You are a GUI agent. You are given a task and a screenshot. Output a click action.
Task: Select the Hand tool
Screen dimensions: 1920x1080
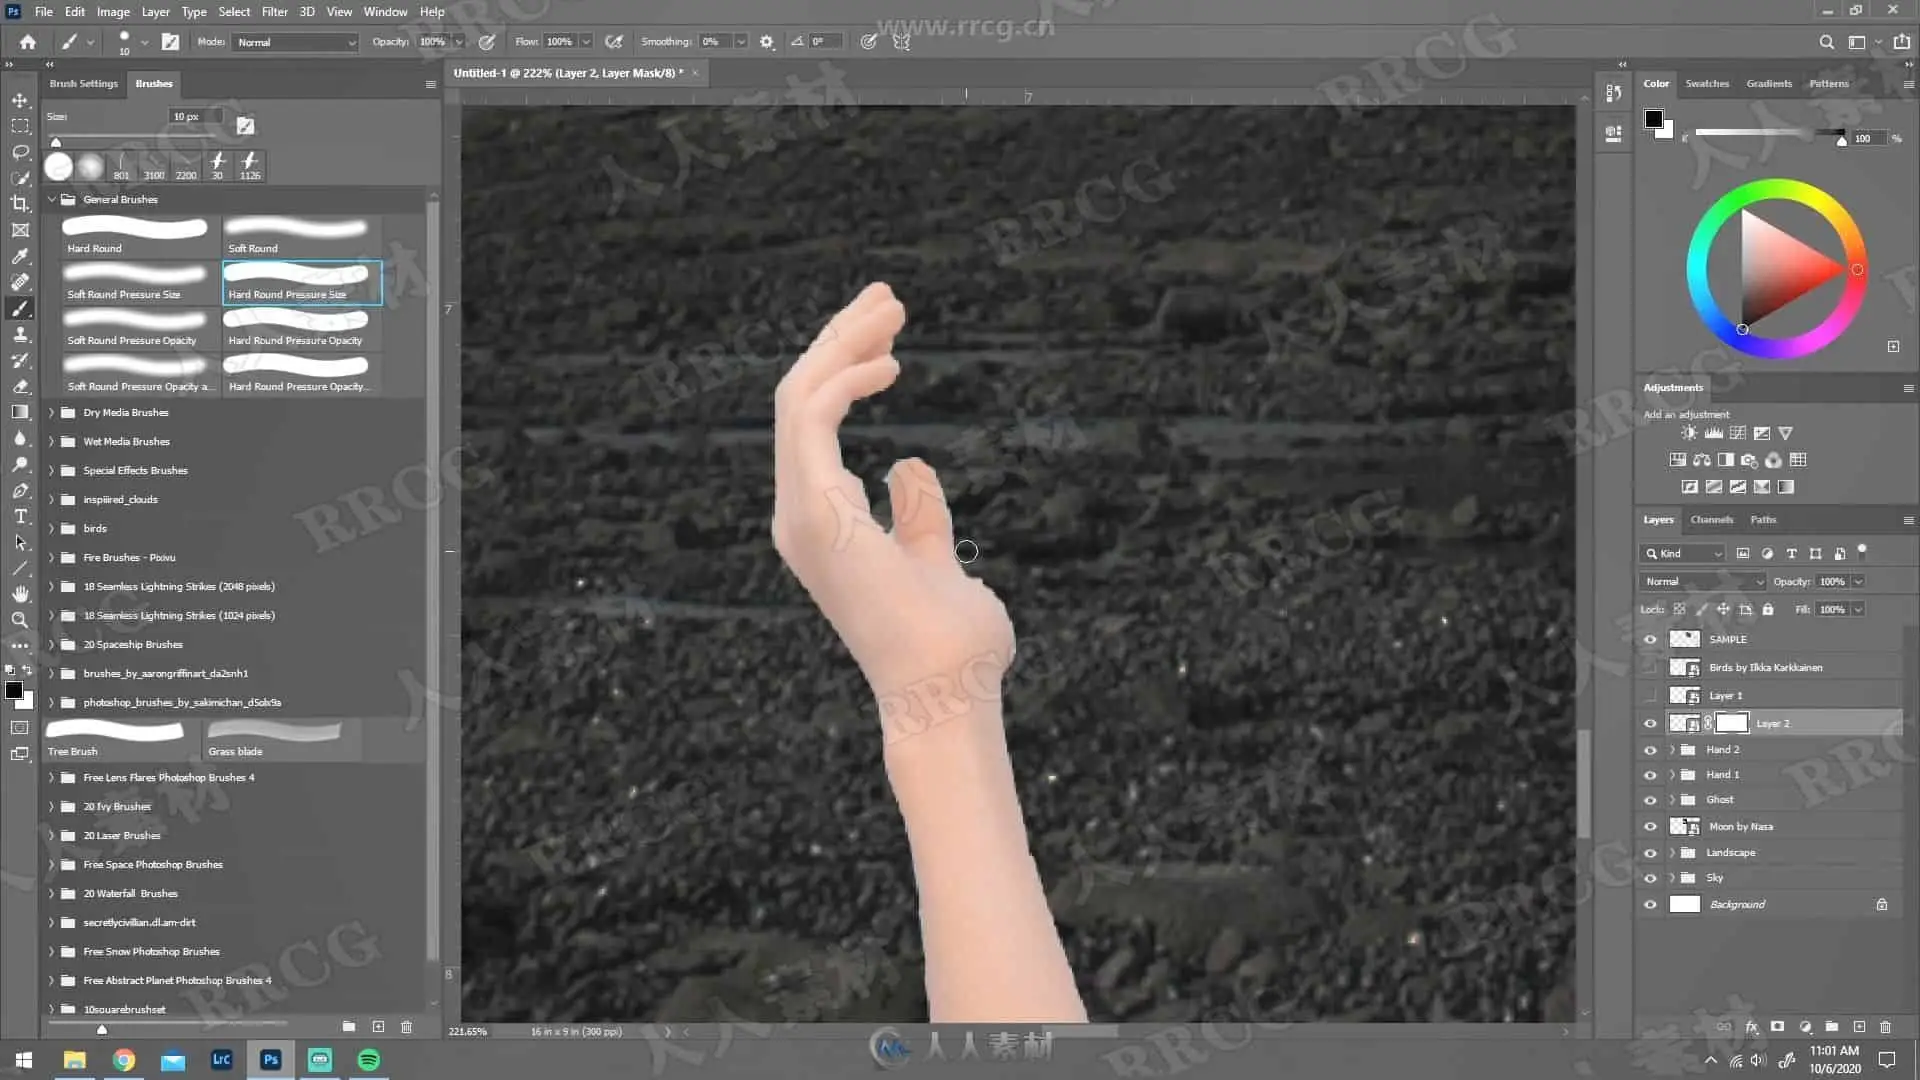20,594
